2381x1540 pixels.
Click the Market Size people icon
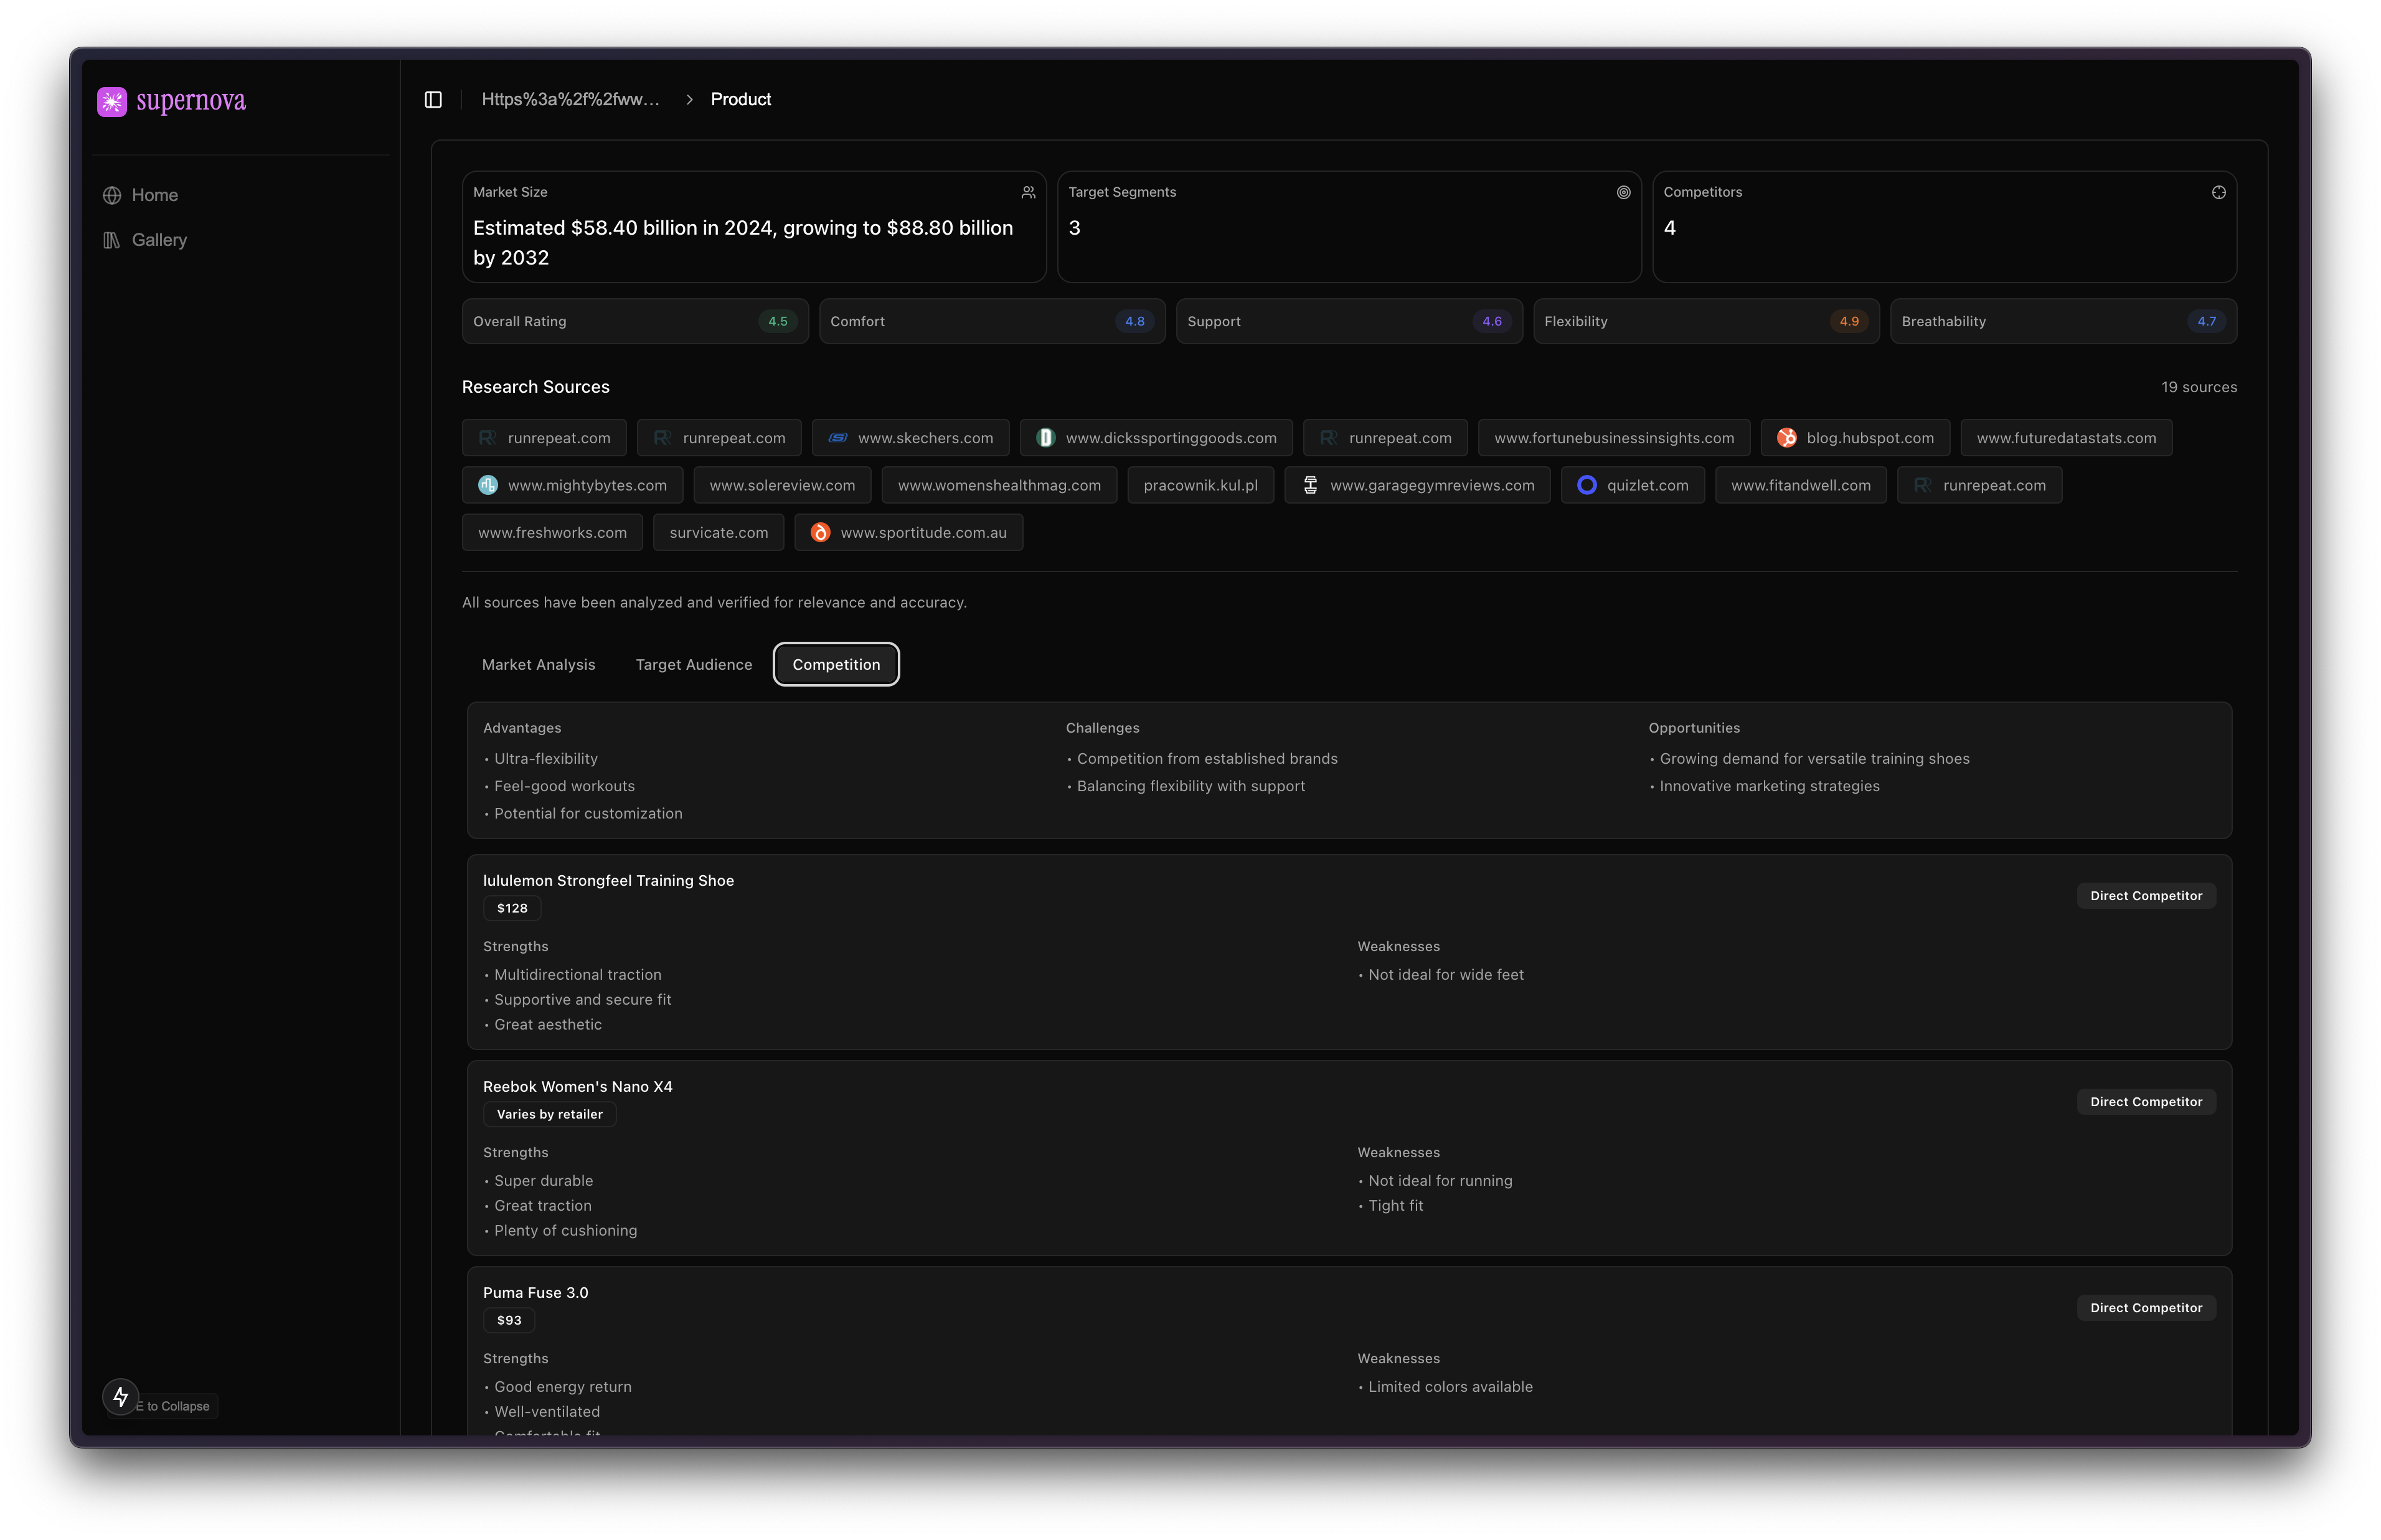click(1028, 192)
